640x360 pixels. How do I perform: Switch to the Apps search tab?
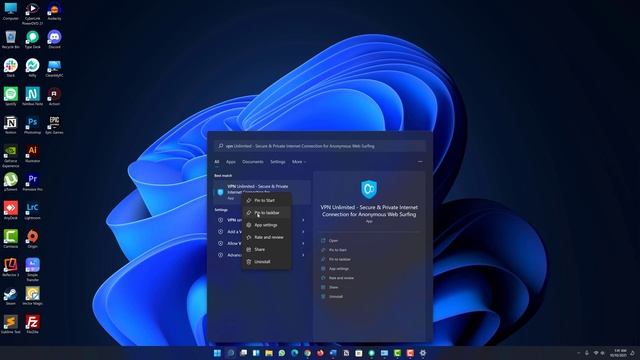click(x=231, y=162)
